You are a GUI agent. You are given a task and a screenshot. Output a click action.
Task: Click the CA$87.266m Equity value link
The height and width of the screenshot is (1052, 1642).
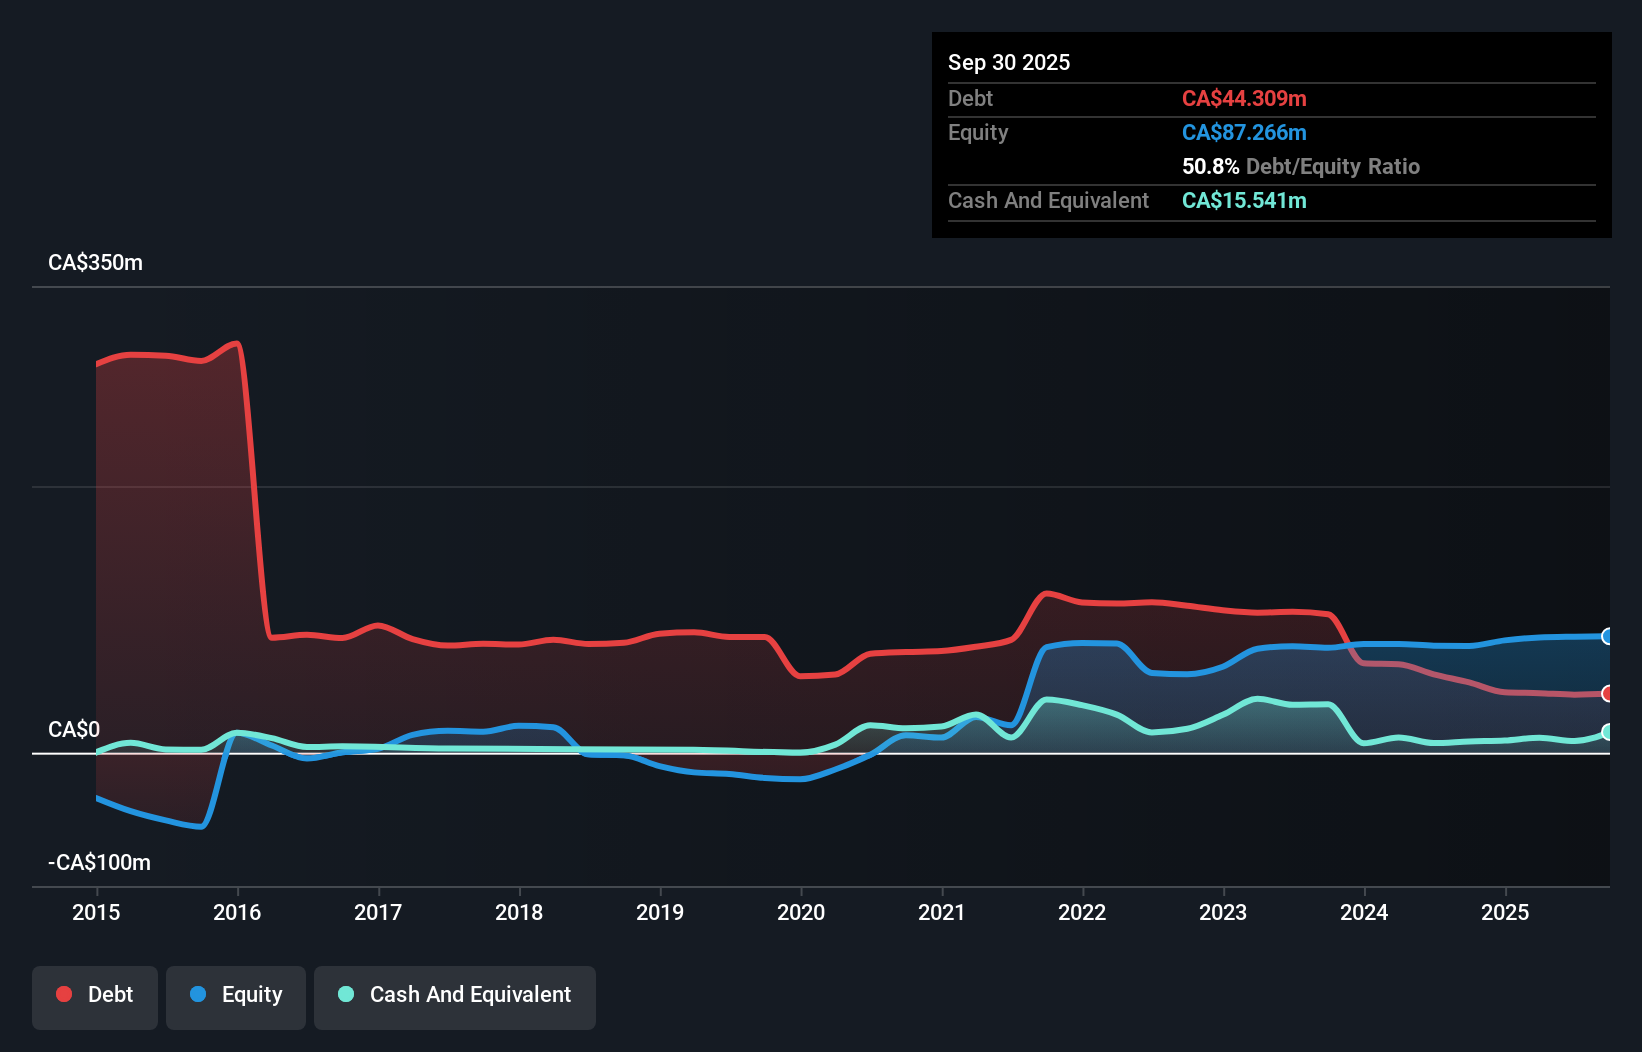point(1244,132)
